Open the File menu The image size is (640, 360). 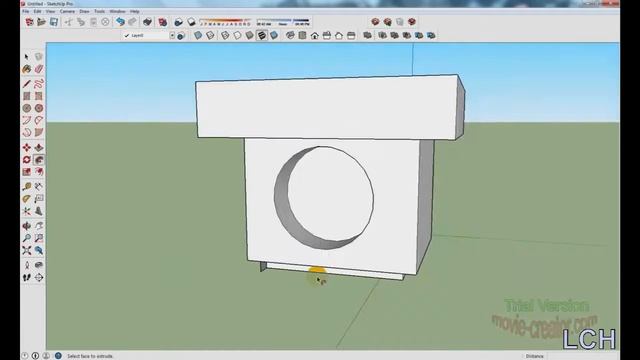(x=26, y=11)
